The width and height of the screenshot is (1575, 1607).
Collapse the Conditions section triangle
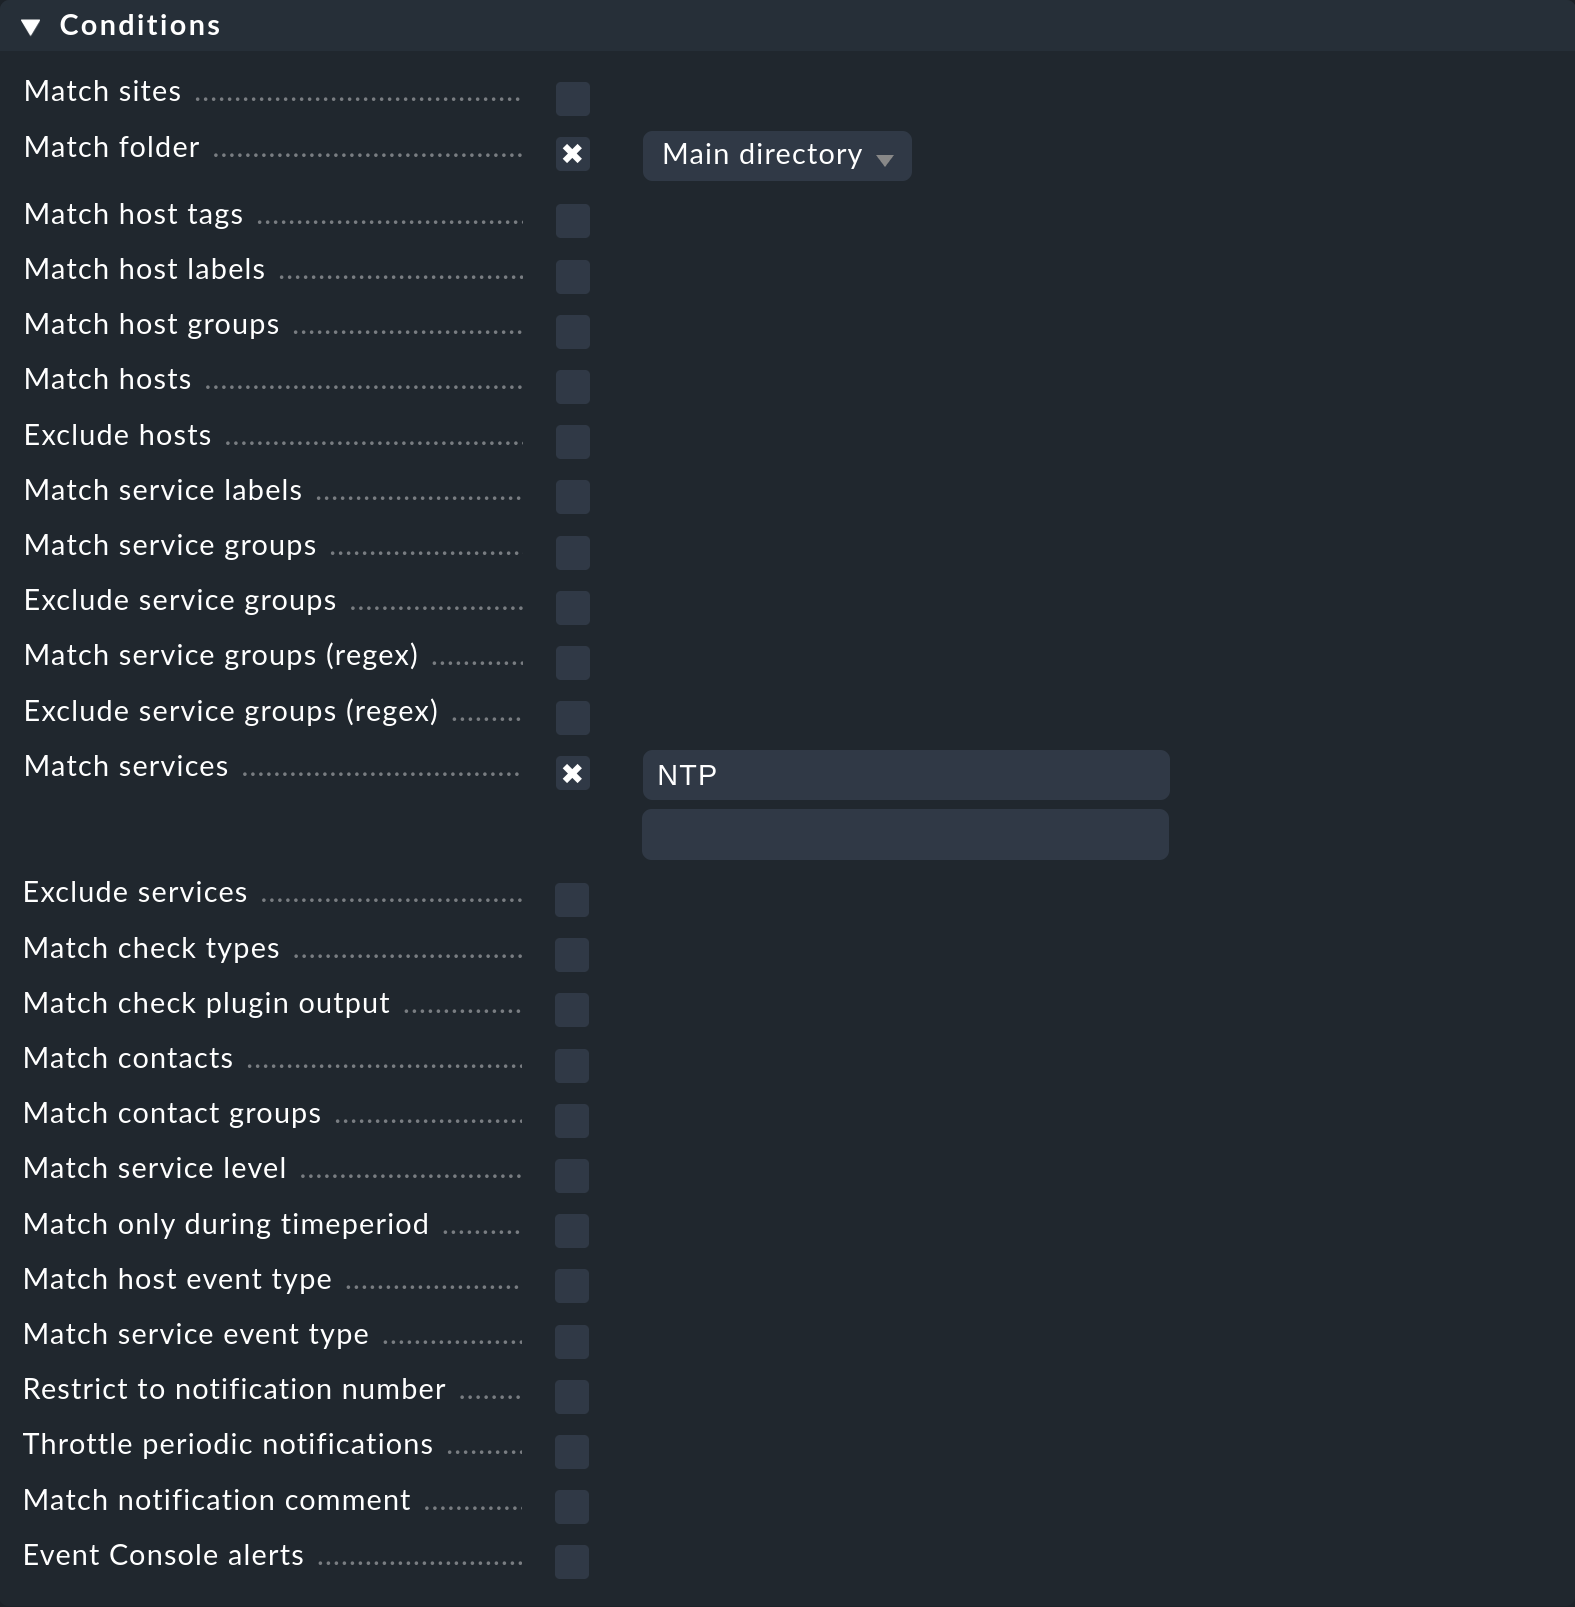[x=31, y=27]
